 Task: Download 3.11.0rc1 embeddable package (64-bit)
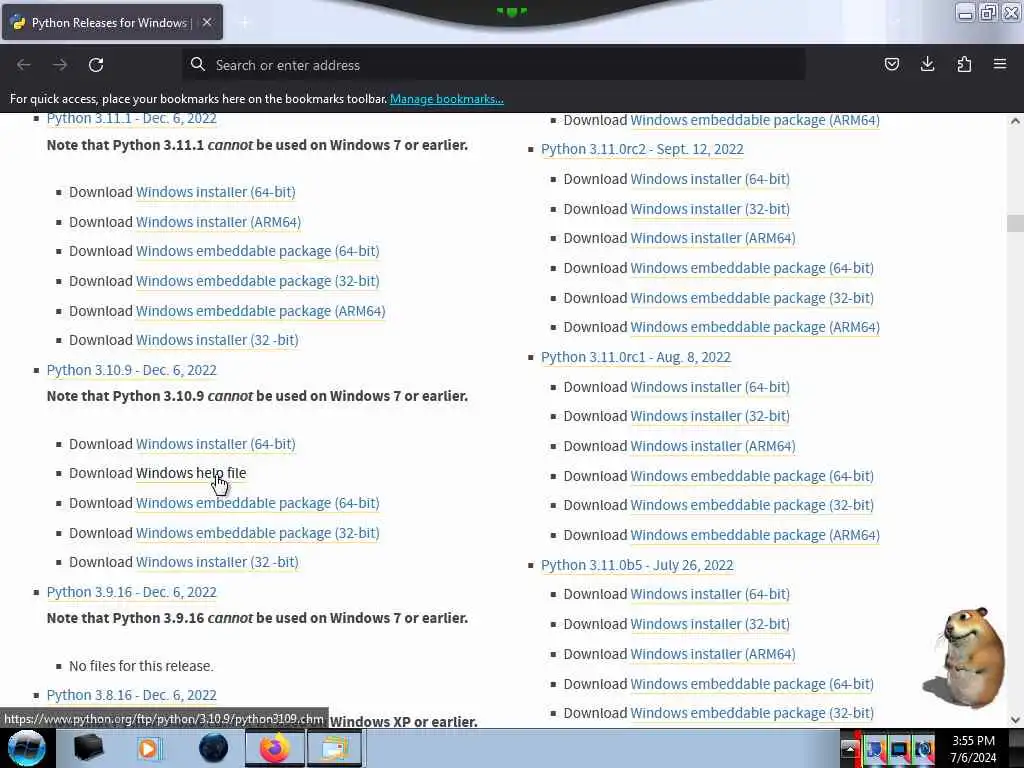pos(752,476)
